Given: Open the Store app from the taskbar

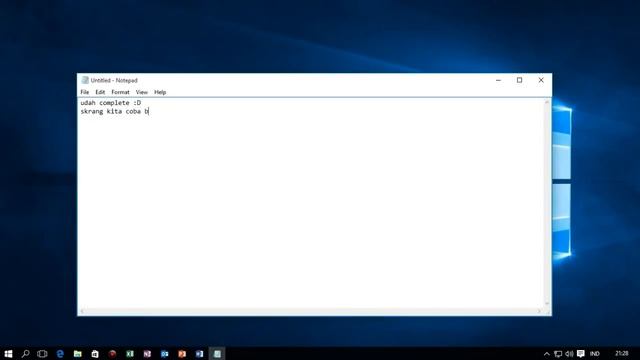Looking at the screenshot, I should point(95,353).
